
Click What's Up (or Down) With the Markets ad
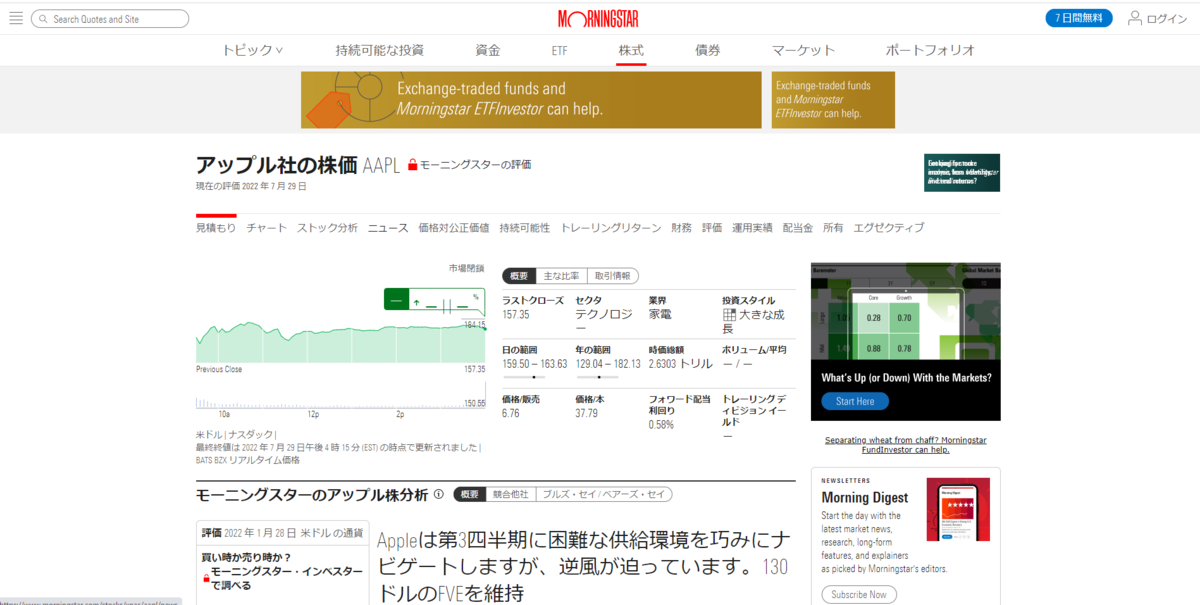coord(905,341)
